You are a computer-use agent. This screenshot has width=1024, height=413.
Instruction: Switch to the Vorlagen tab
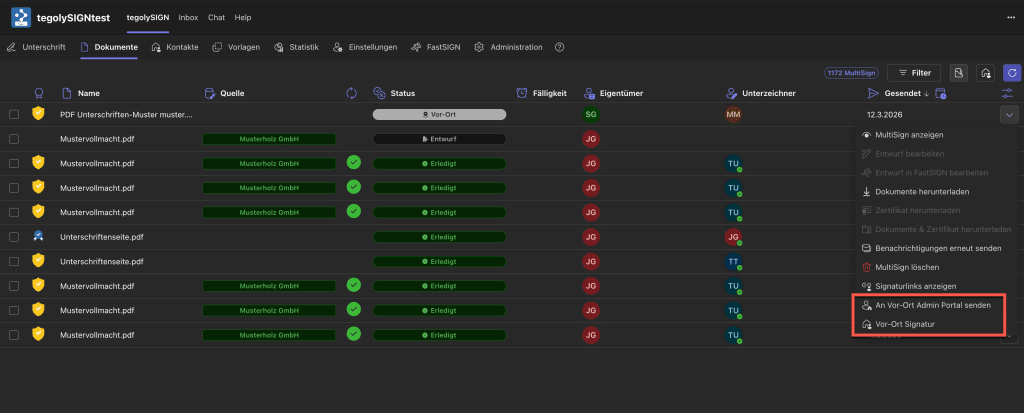click(x=236, y=47)
